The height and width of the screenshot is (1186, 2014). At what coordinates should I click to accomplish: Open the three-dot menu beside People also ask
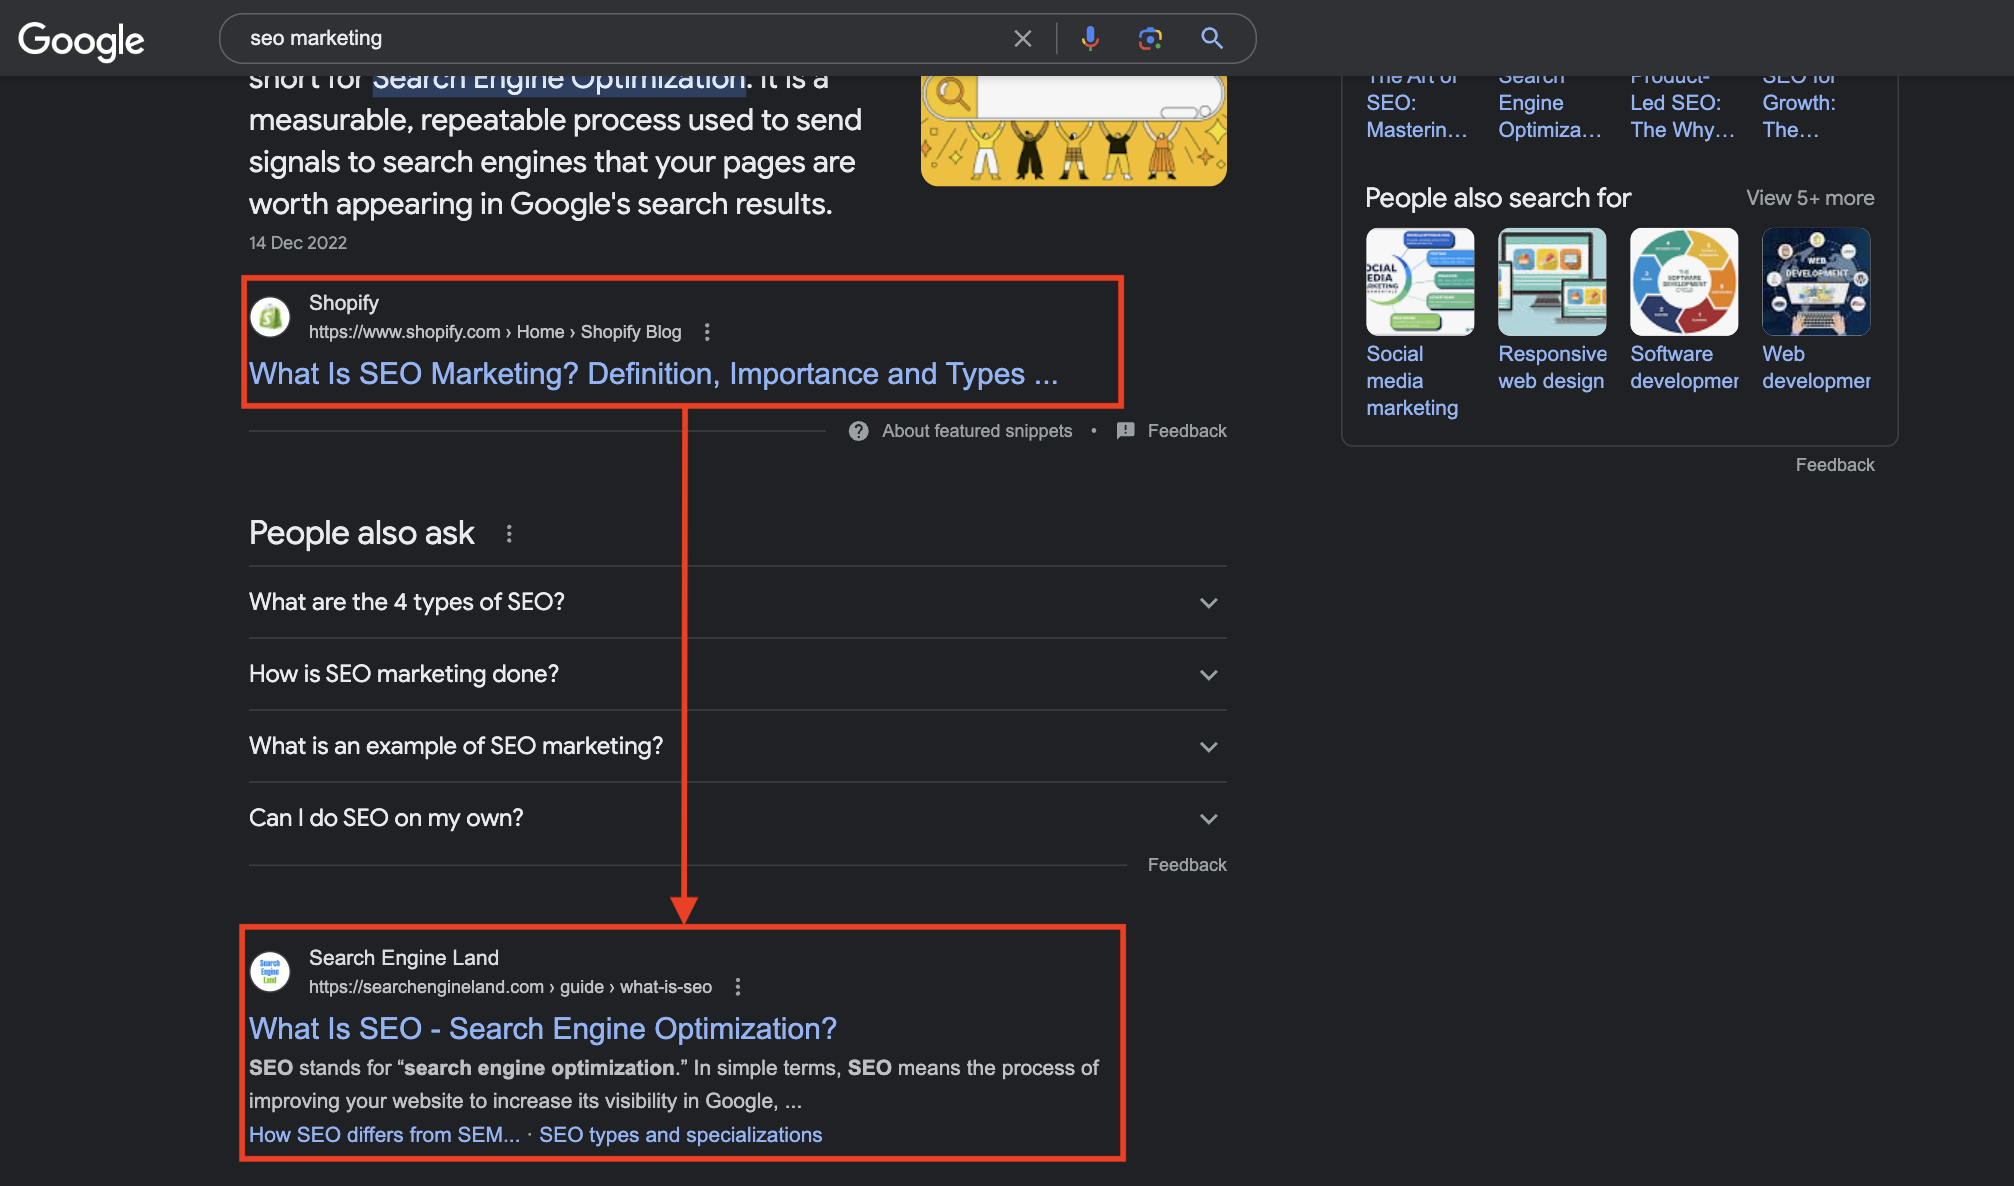pos(509,534)
